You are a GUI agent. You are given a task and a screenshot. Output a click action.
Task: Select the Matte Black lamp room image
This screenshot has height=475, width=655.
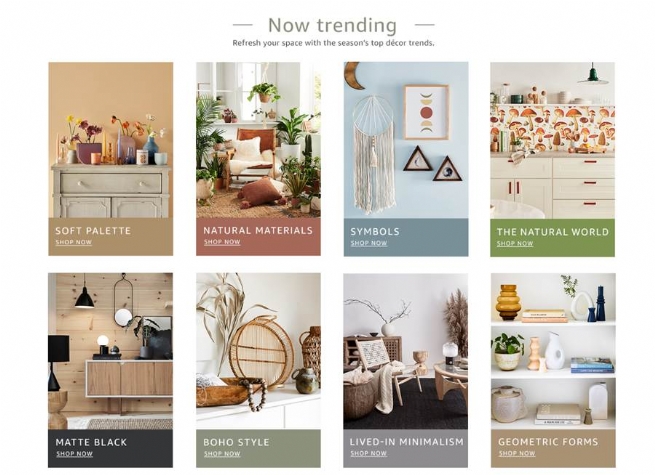pyautogui.click(x=110, y=351)
